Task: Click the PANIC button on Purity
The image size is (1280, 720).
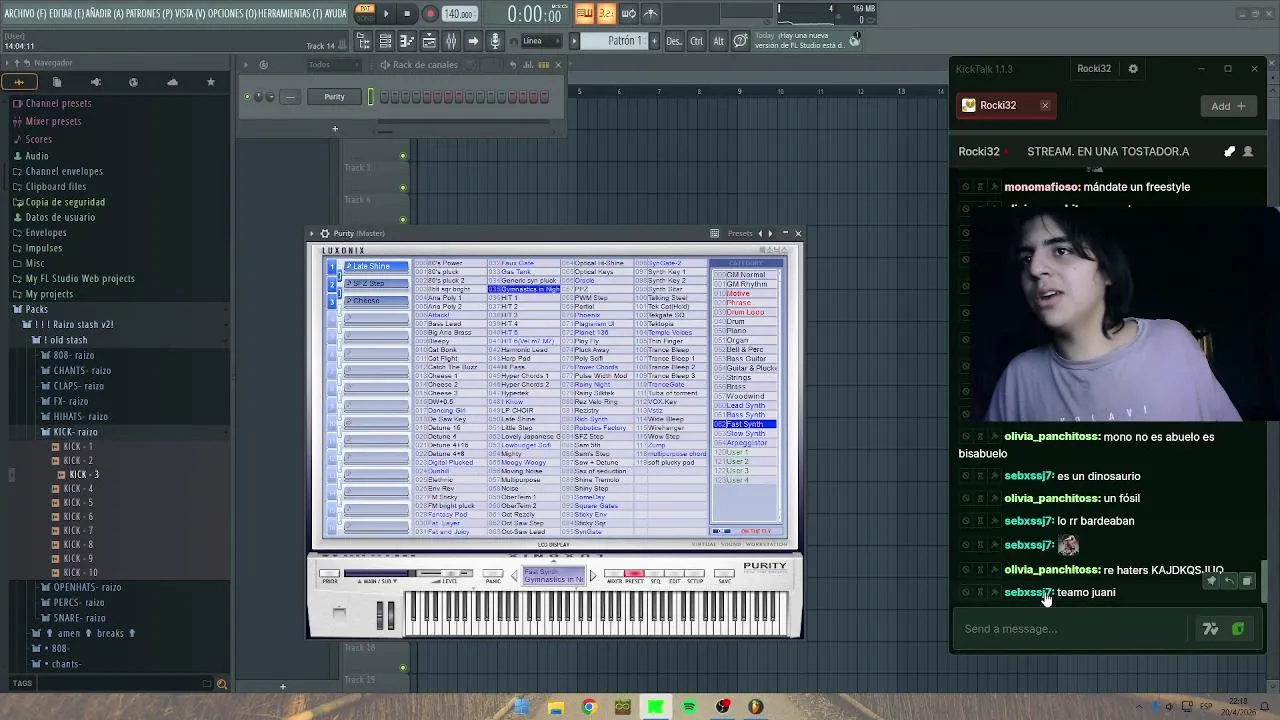Action: click(x=493, y=575)
